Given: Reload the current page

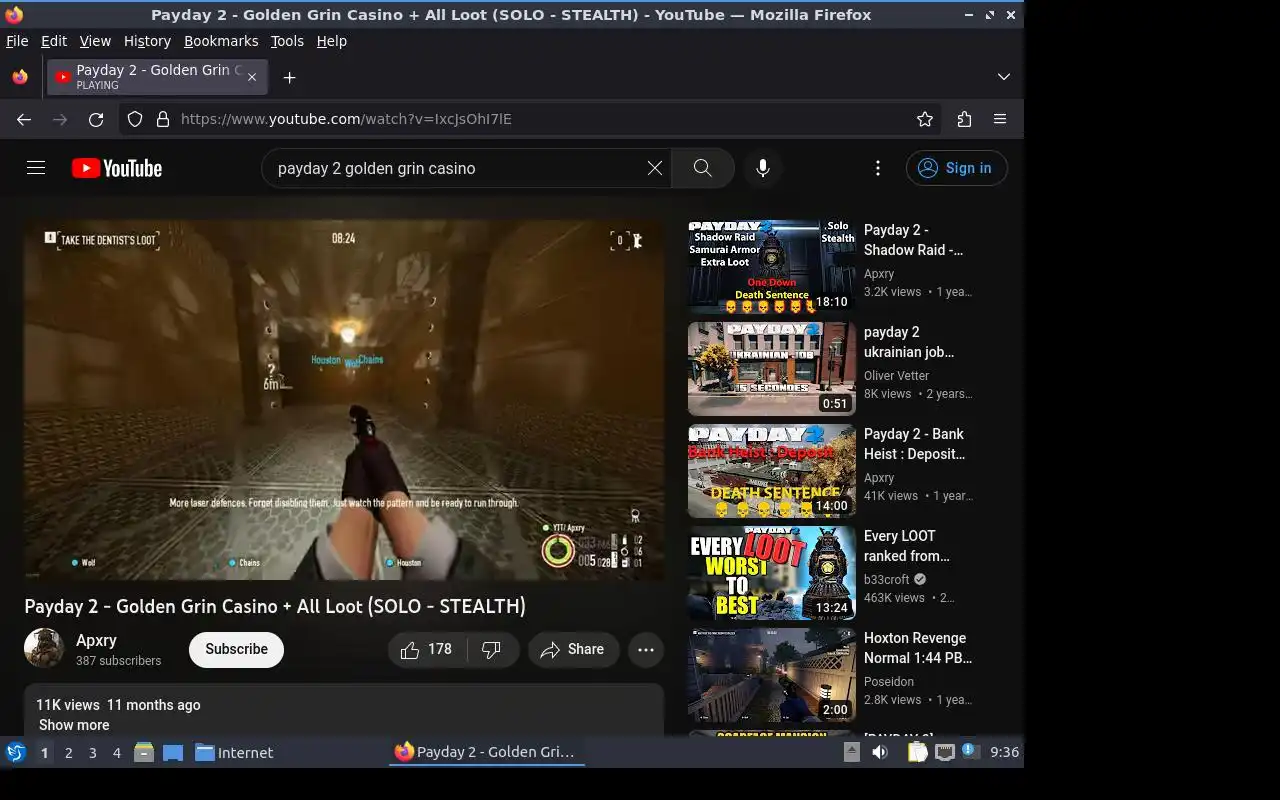Looking at the screenshot, I should [96, 119].
